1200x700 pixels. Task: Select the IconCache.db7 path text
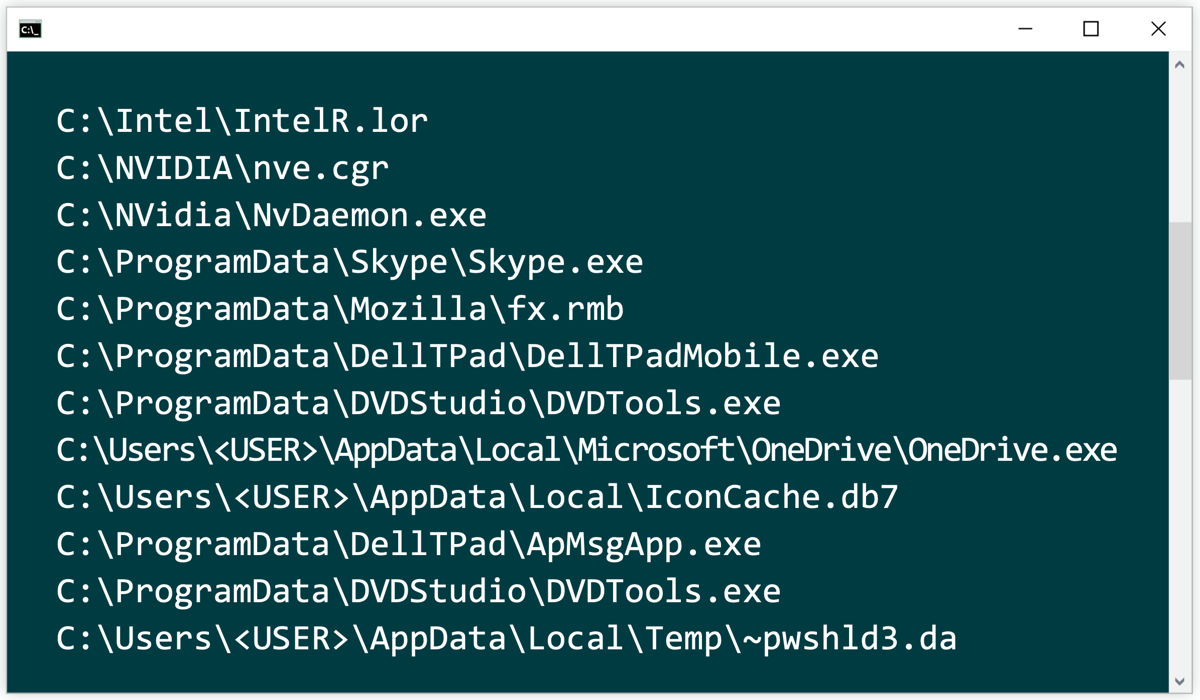(x=477, y=497)
